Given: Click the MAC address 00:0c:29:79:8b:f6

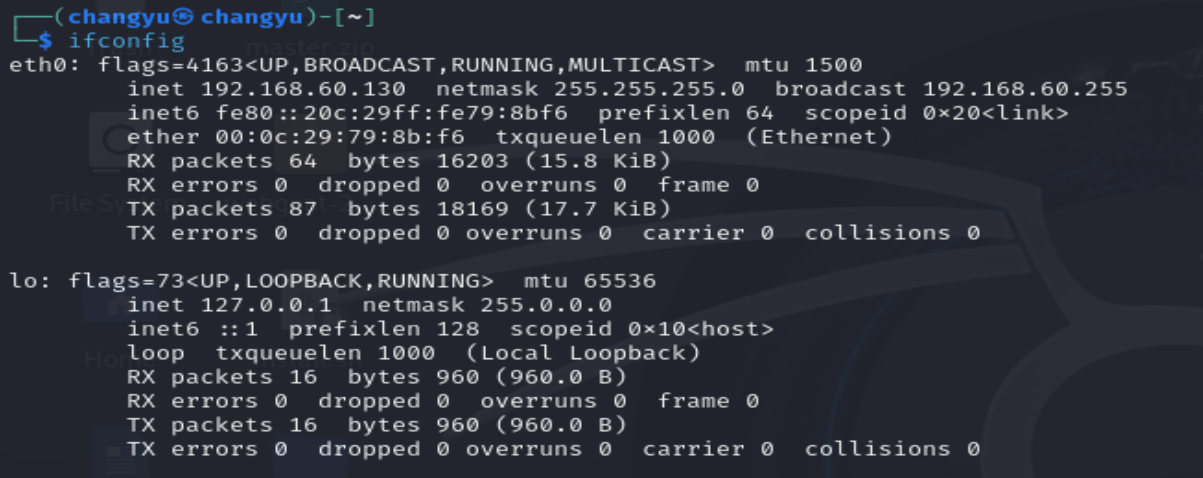Looking at the screenshot, I should [x=340, y=137].
